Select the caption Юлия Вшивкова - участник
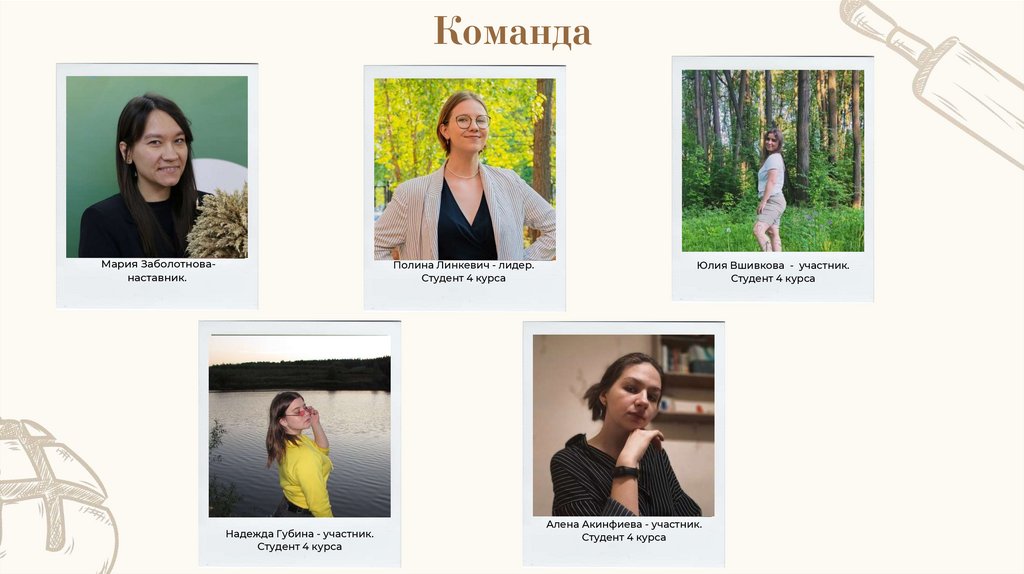1024x574 pixels. click(x=773, y=265)
